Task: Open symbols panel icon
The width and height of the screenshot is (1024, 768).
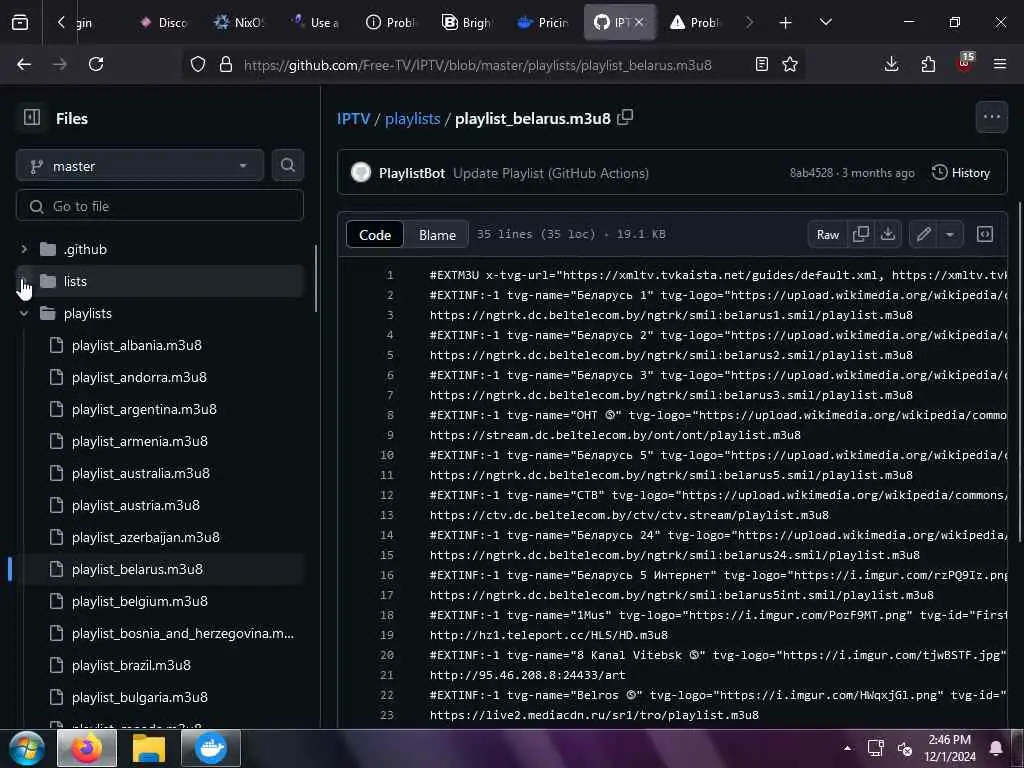Action: point(985,234)
